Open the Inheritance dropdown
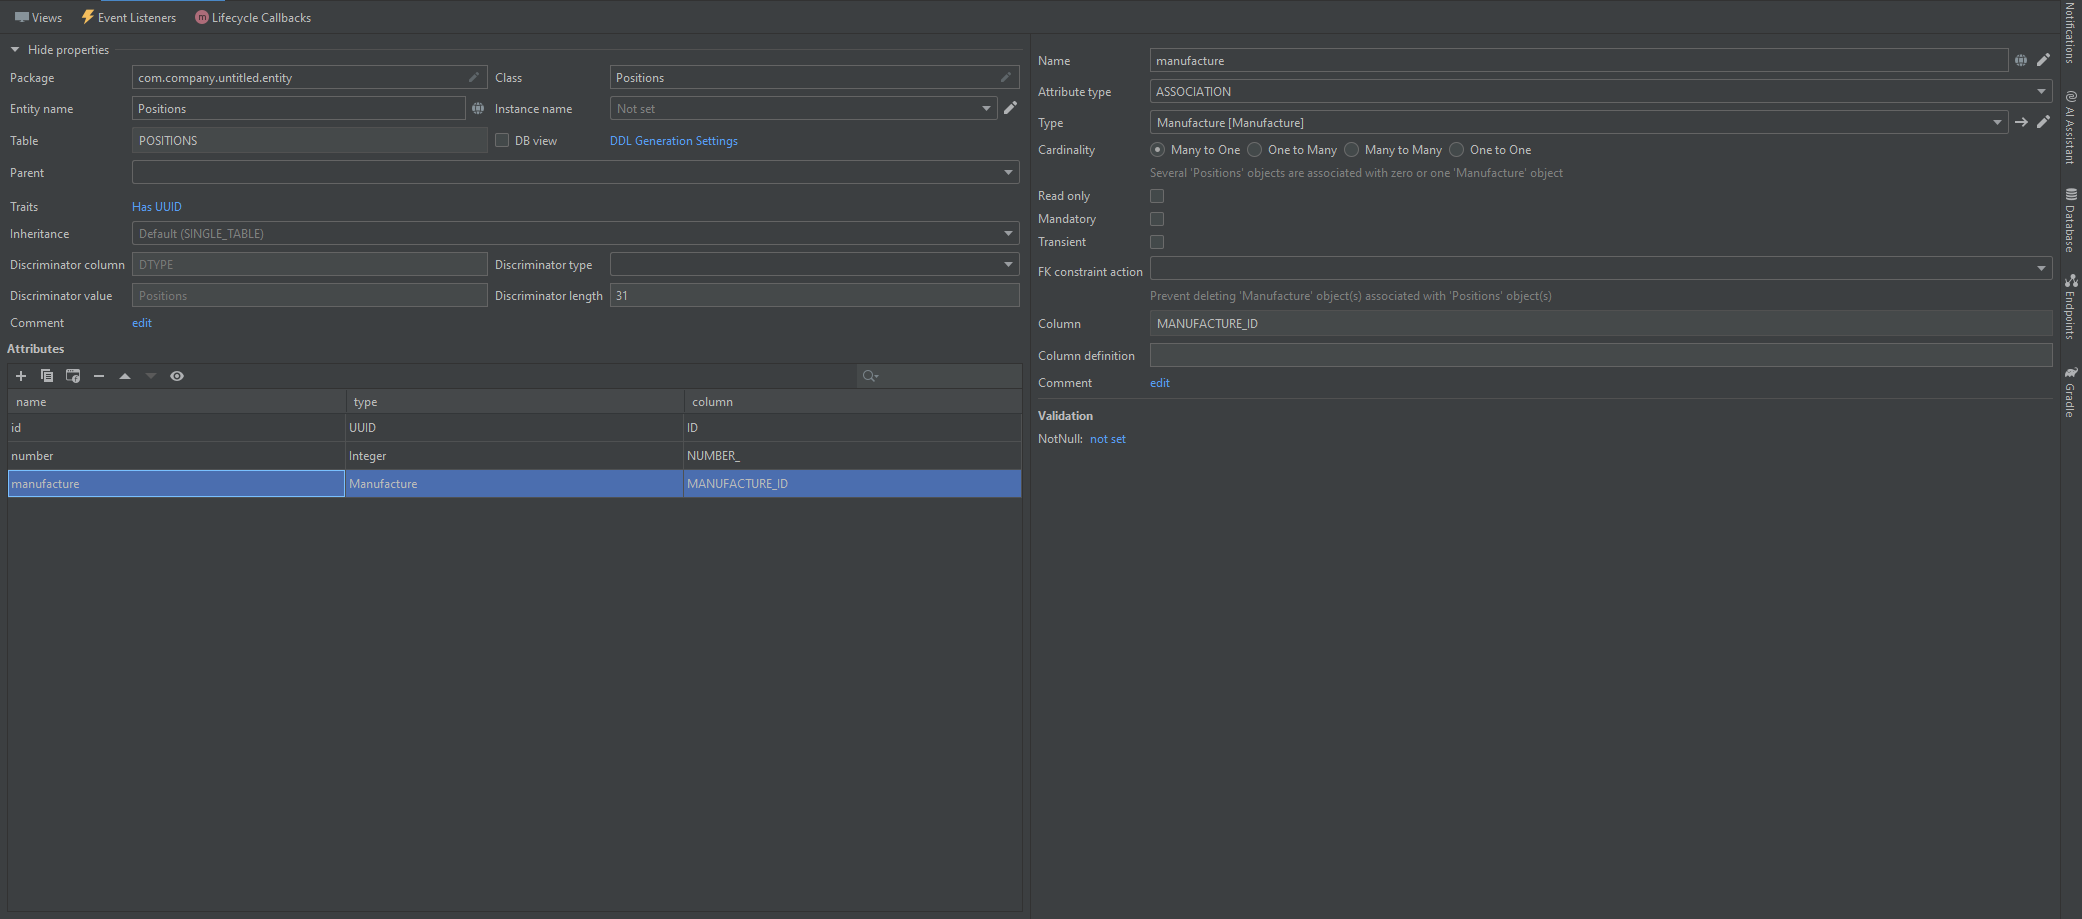 pos(1008,233)
